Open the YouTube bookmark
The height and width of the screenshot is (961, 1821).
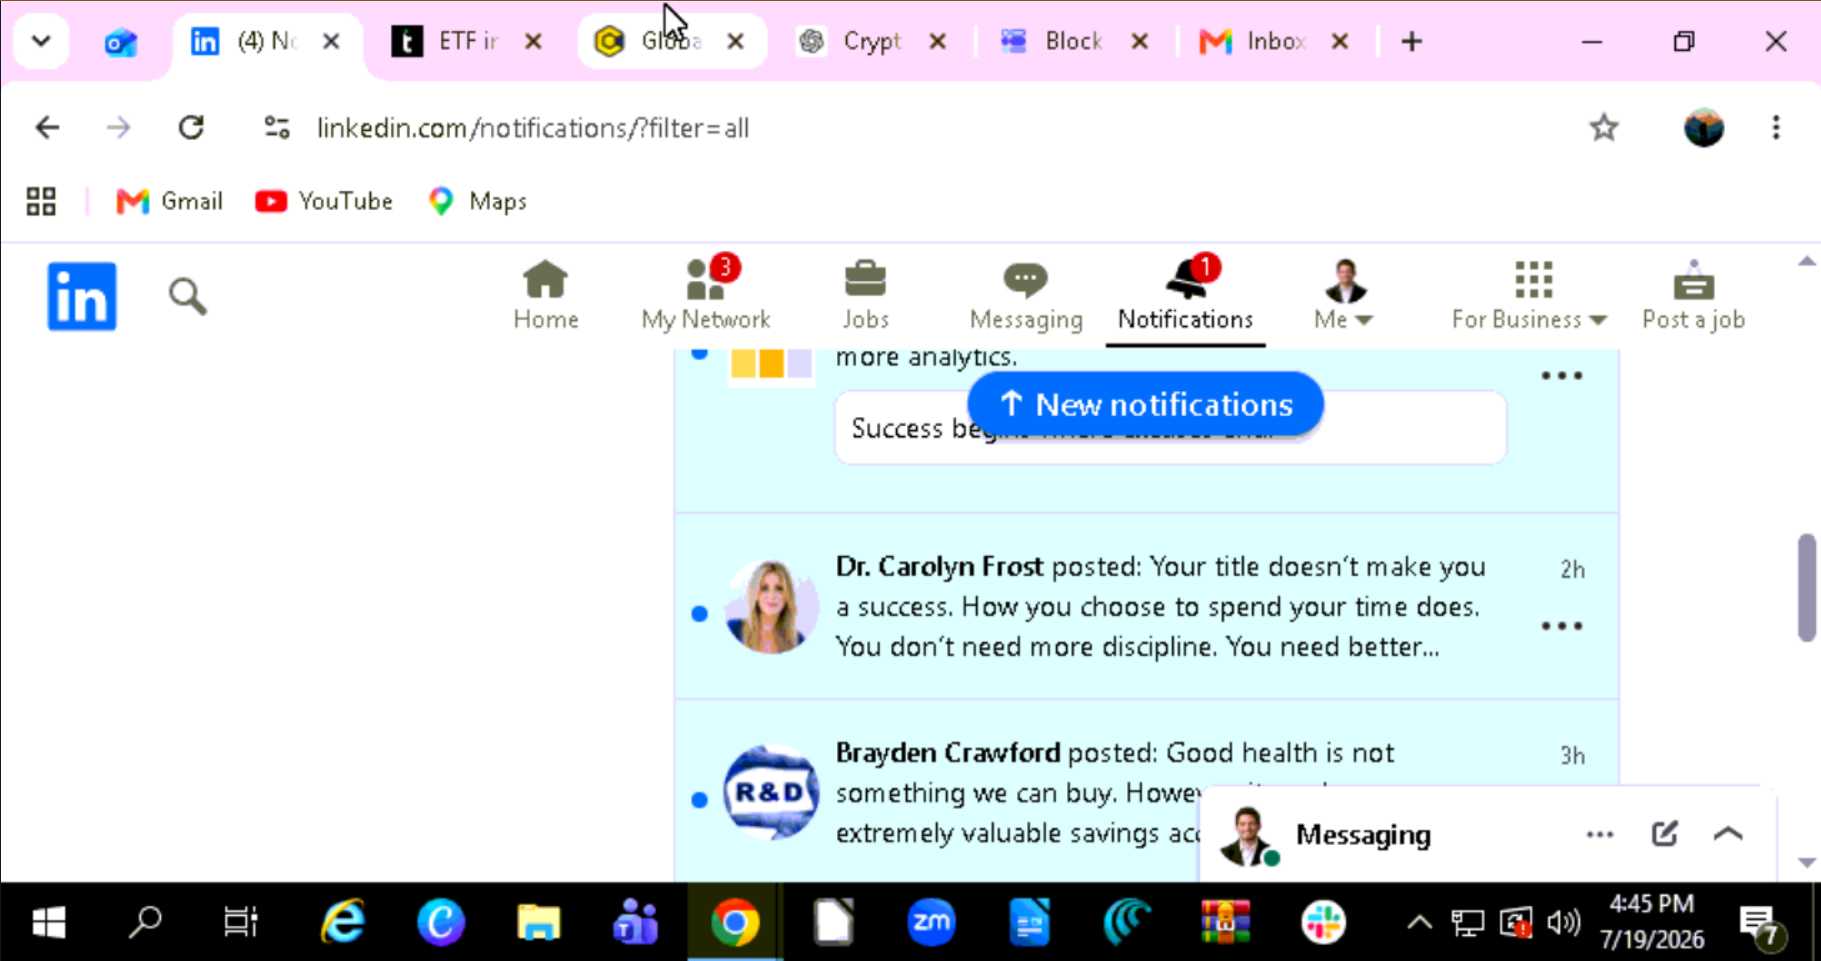(x=324, y=201)
